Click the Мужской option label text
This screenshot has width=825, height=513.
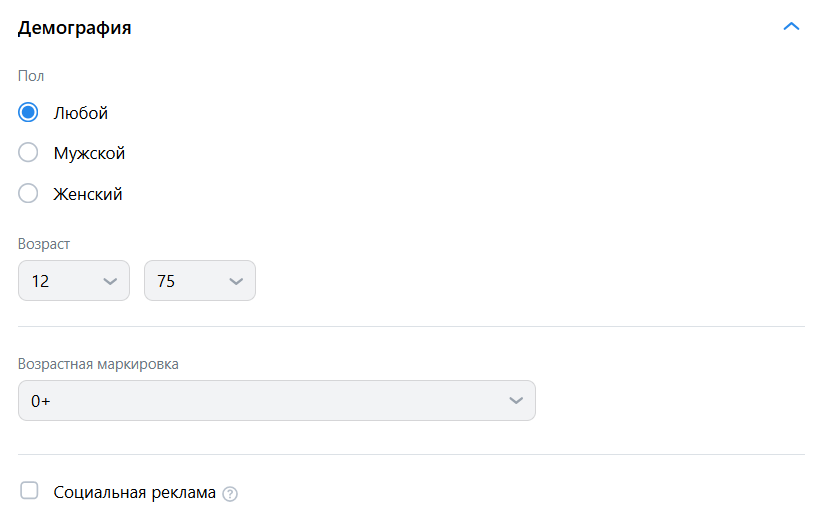point(89,153)
